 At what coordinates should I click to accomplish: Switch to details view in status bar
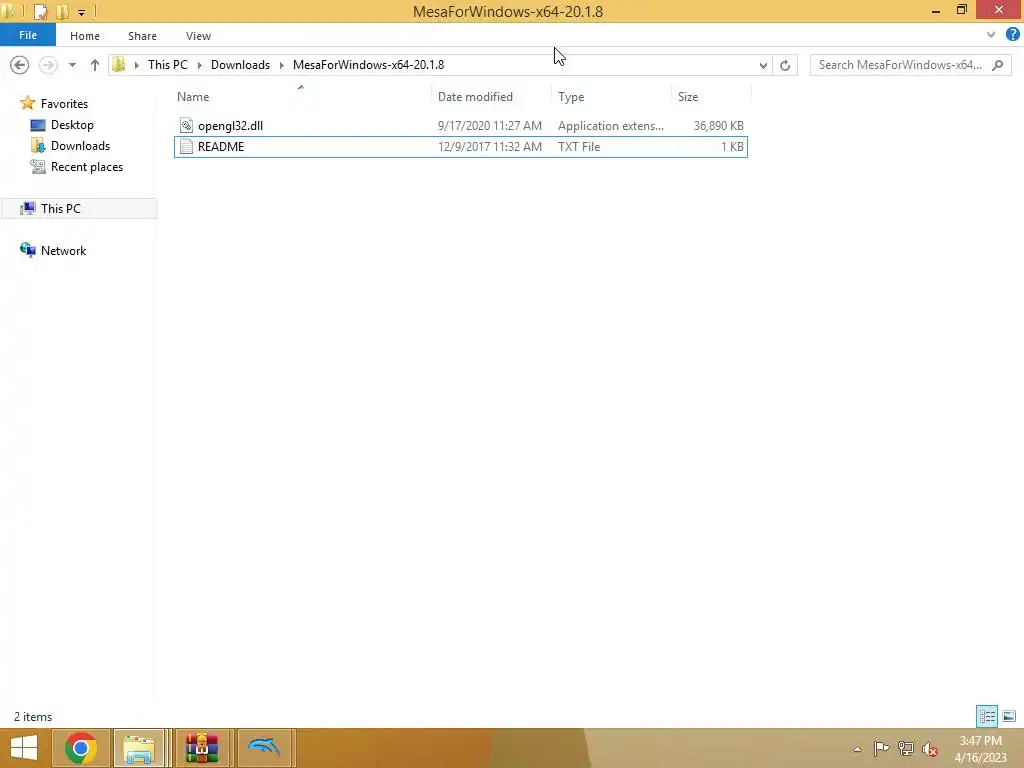(x=987, y=716)
